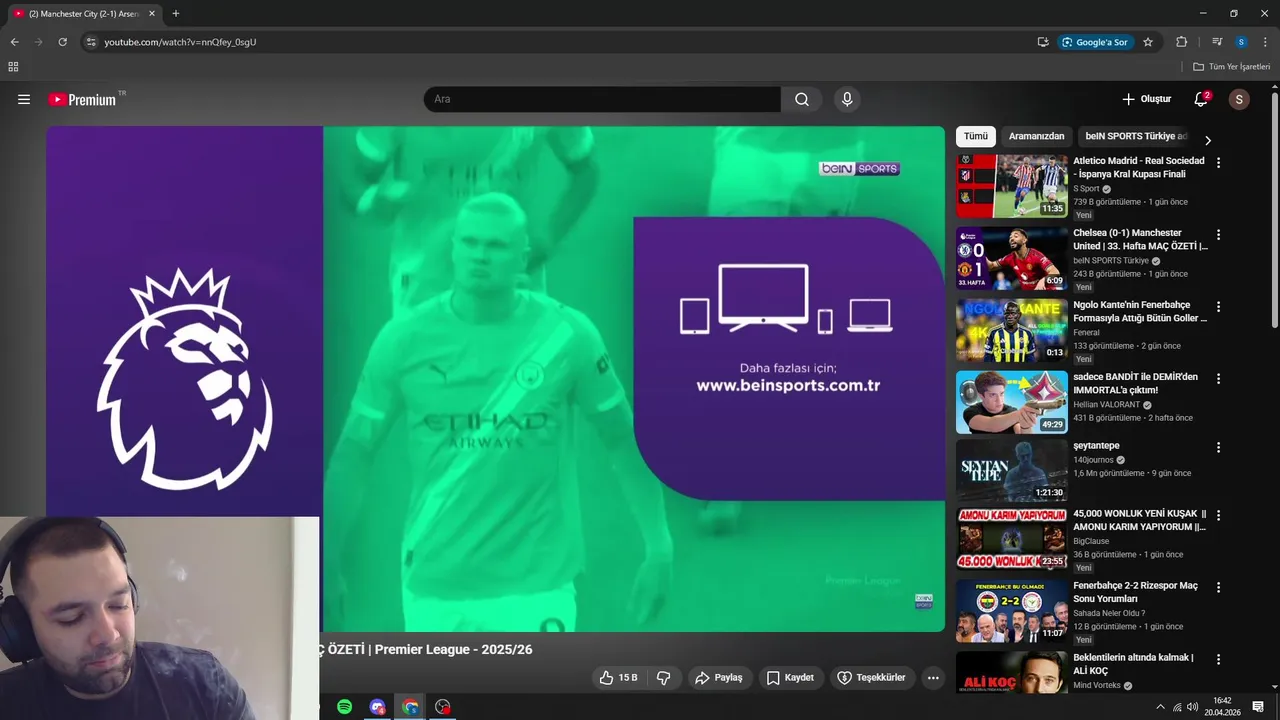Viewport: 1280px width, 720px height.
Task: Start voice search with the microphone
Action: coord(847,99)
